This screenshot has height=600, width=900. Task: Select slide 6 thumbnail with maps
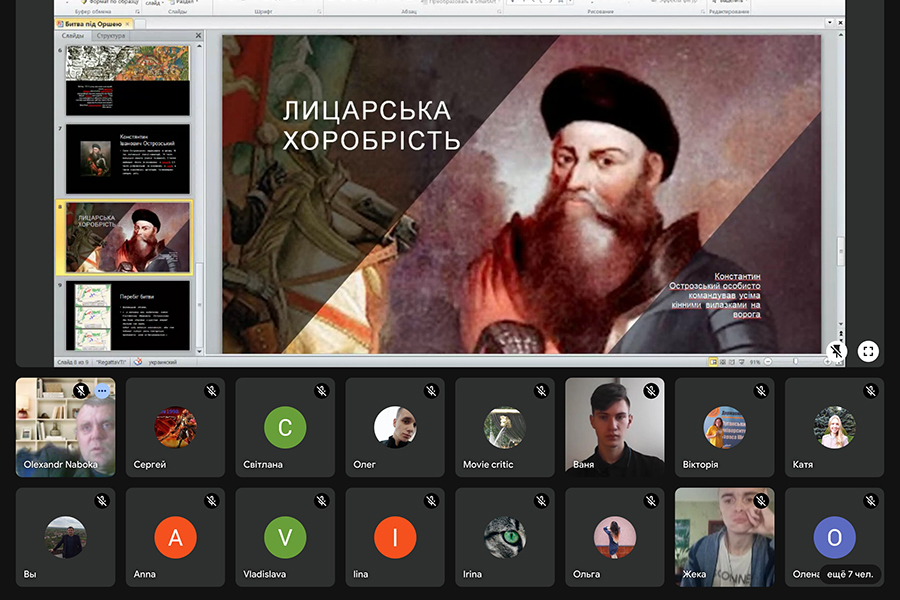[127, 80]
